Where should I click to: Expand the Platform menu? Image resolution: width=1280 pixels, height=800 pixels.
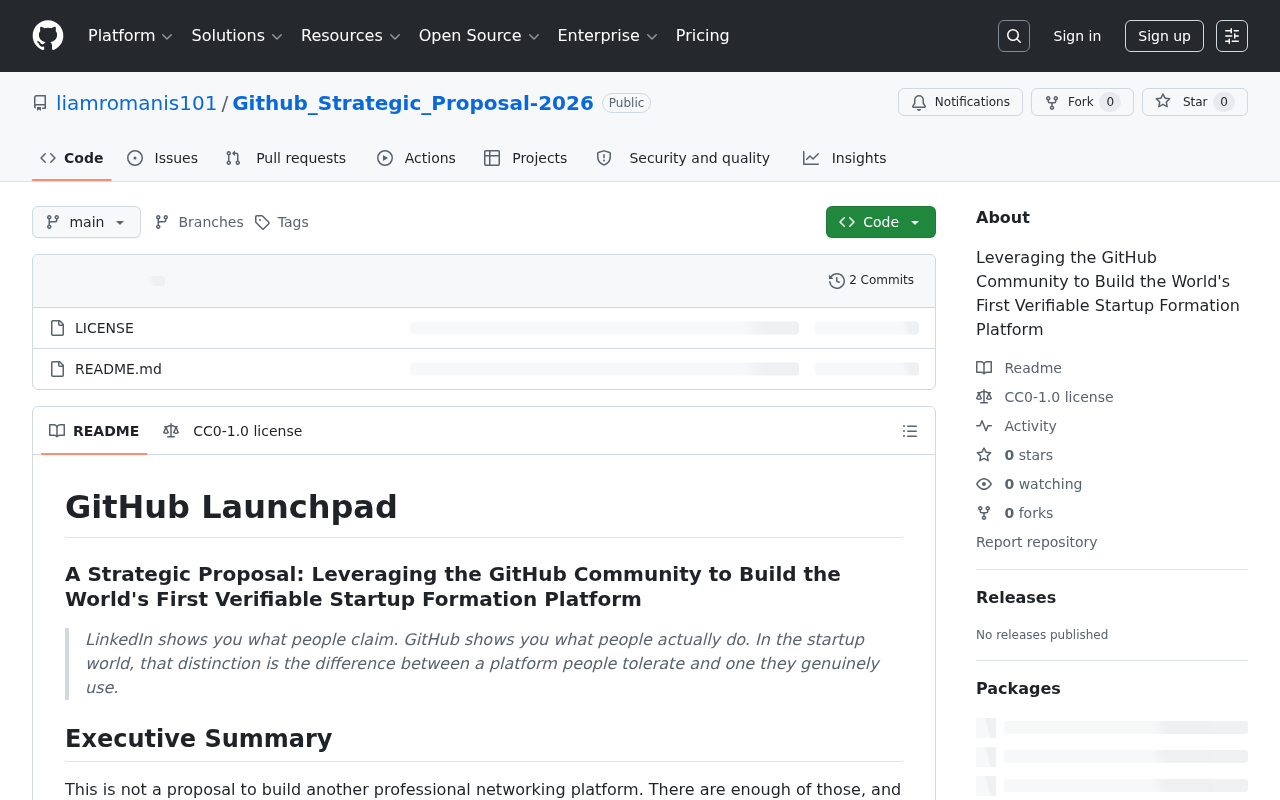[x=130, y=36]
